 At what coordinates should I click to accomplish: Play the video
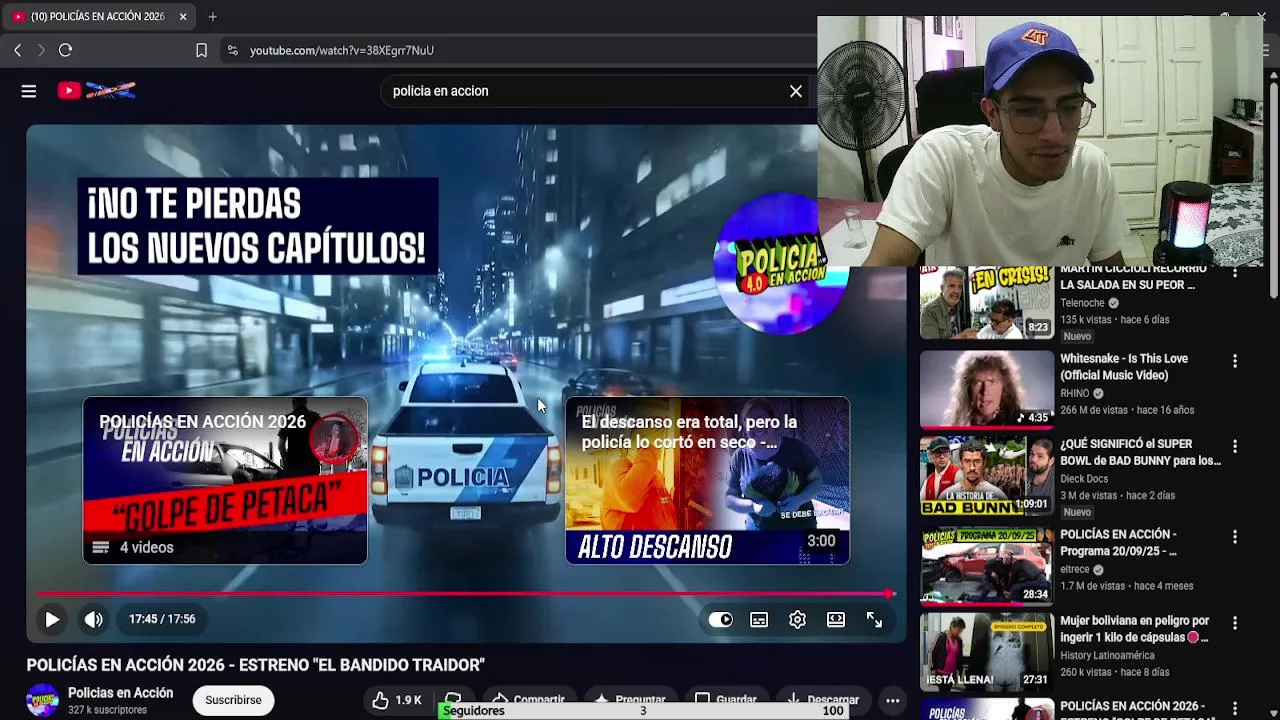click(x=52, y=620)
